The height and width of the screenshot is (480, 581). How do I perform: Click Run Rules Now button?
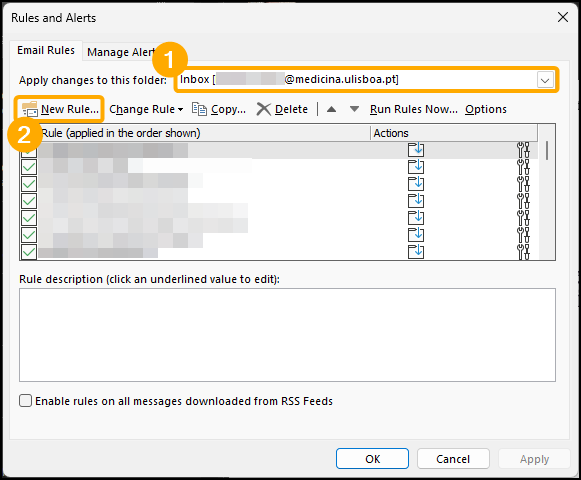[x=414, y=109]
